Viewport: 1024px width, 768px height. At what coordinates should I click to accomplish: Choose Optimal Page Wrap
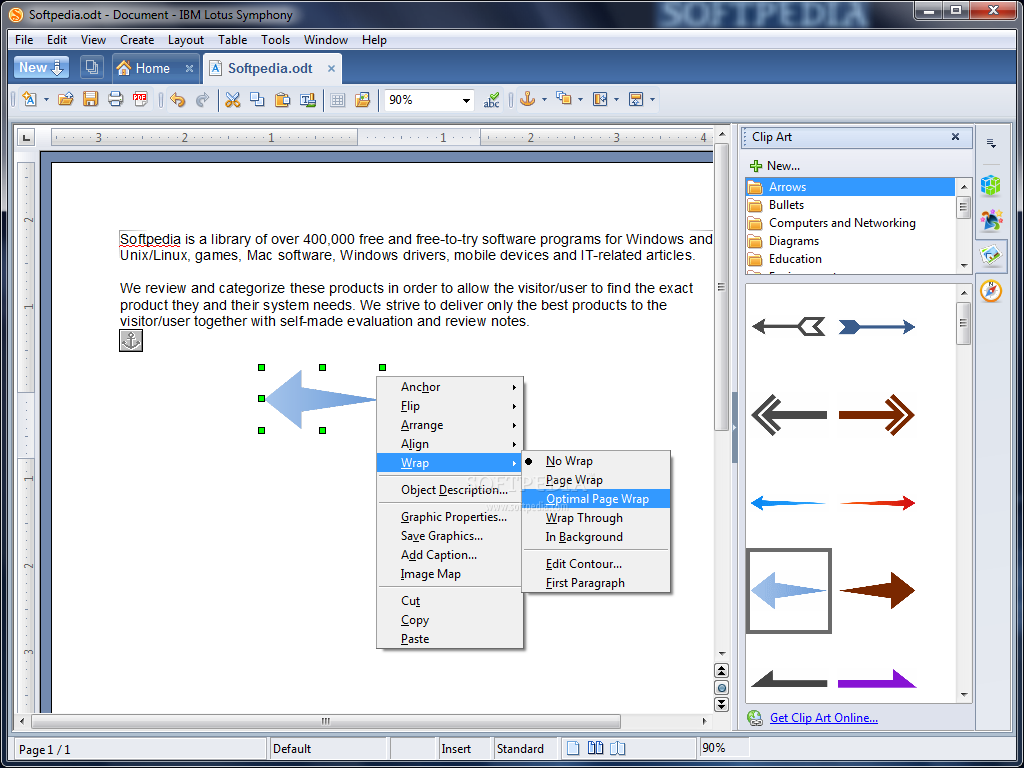click(597, 499)
